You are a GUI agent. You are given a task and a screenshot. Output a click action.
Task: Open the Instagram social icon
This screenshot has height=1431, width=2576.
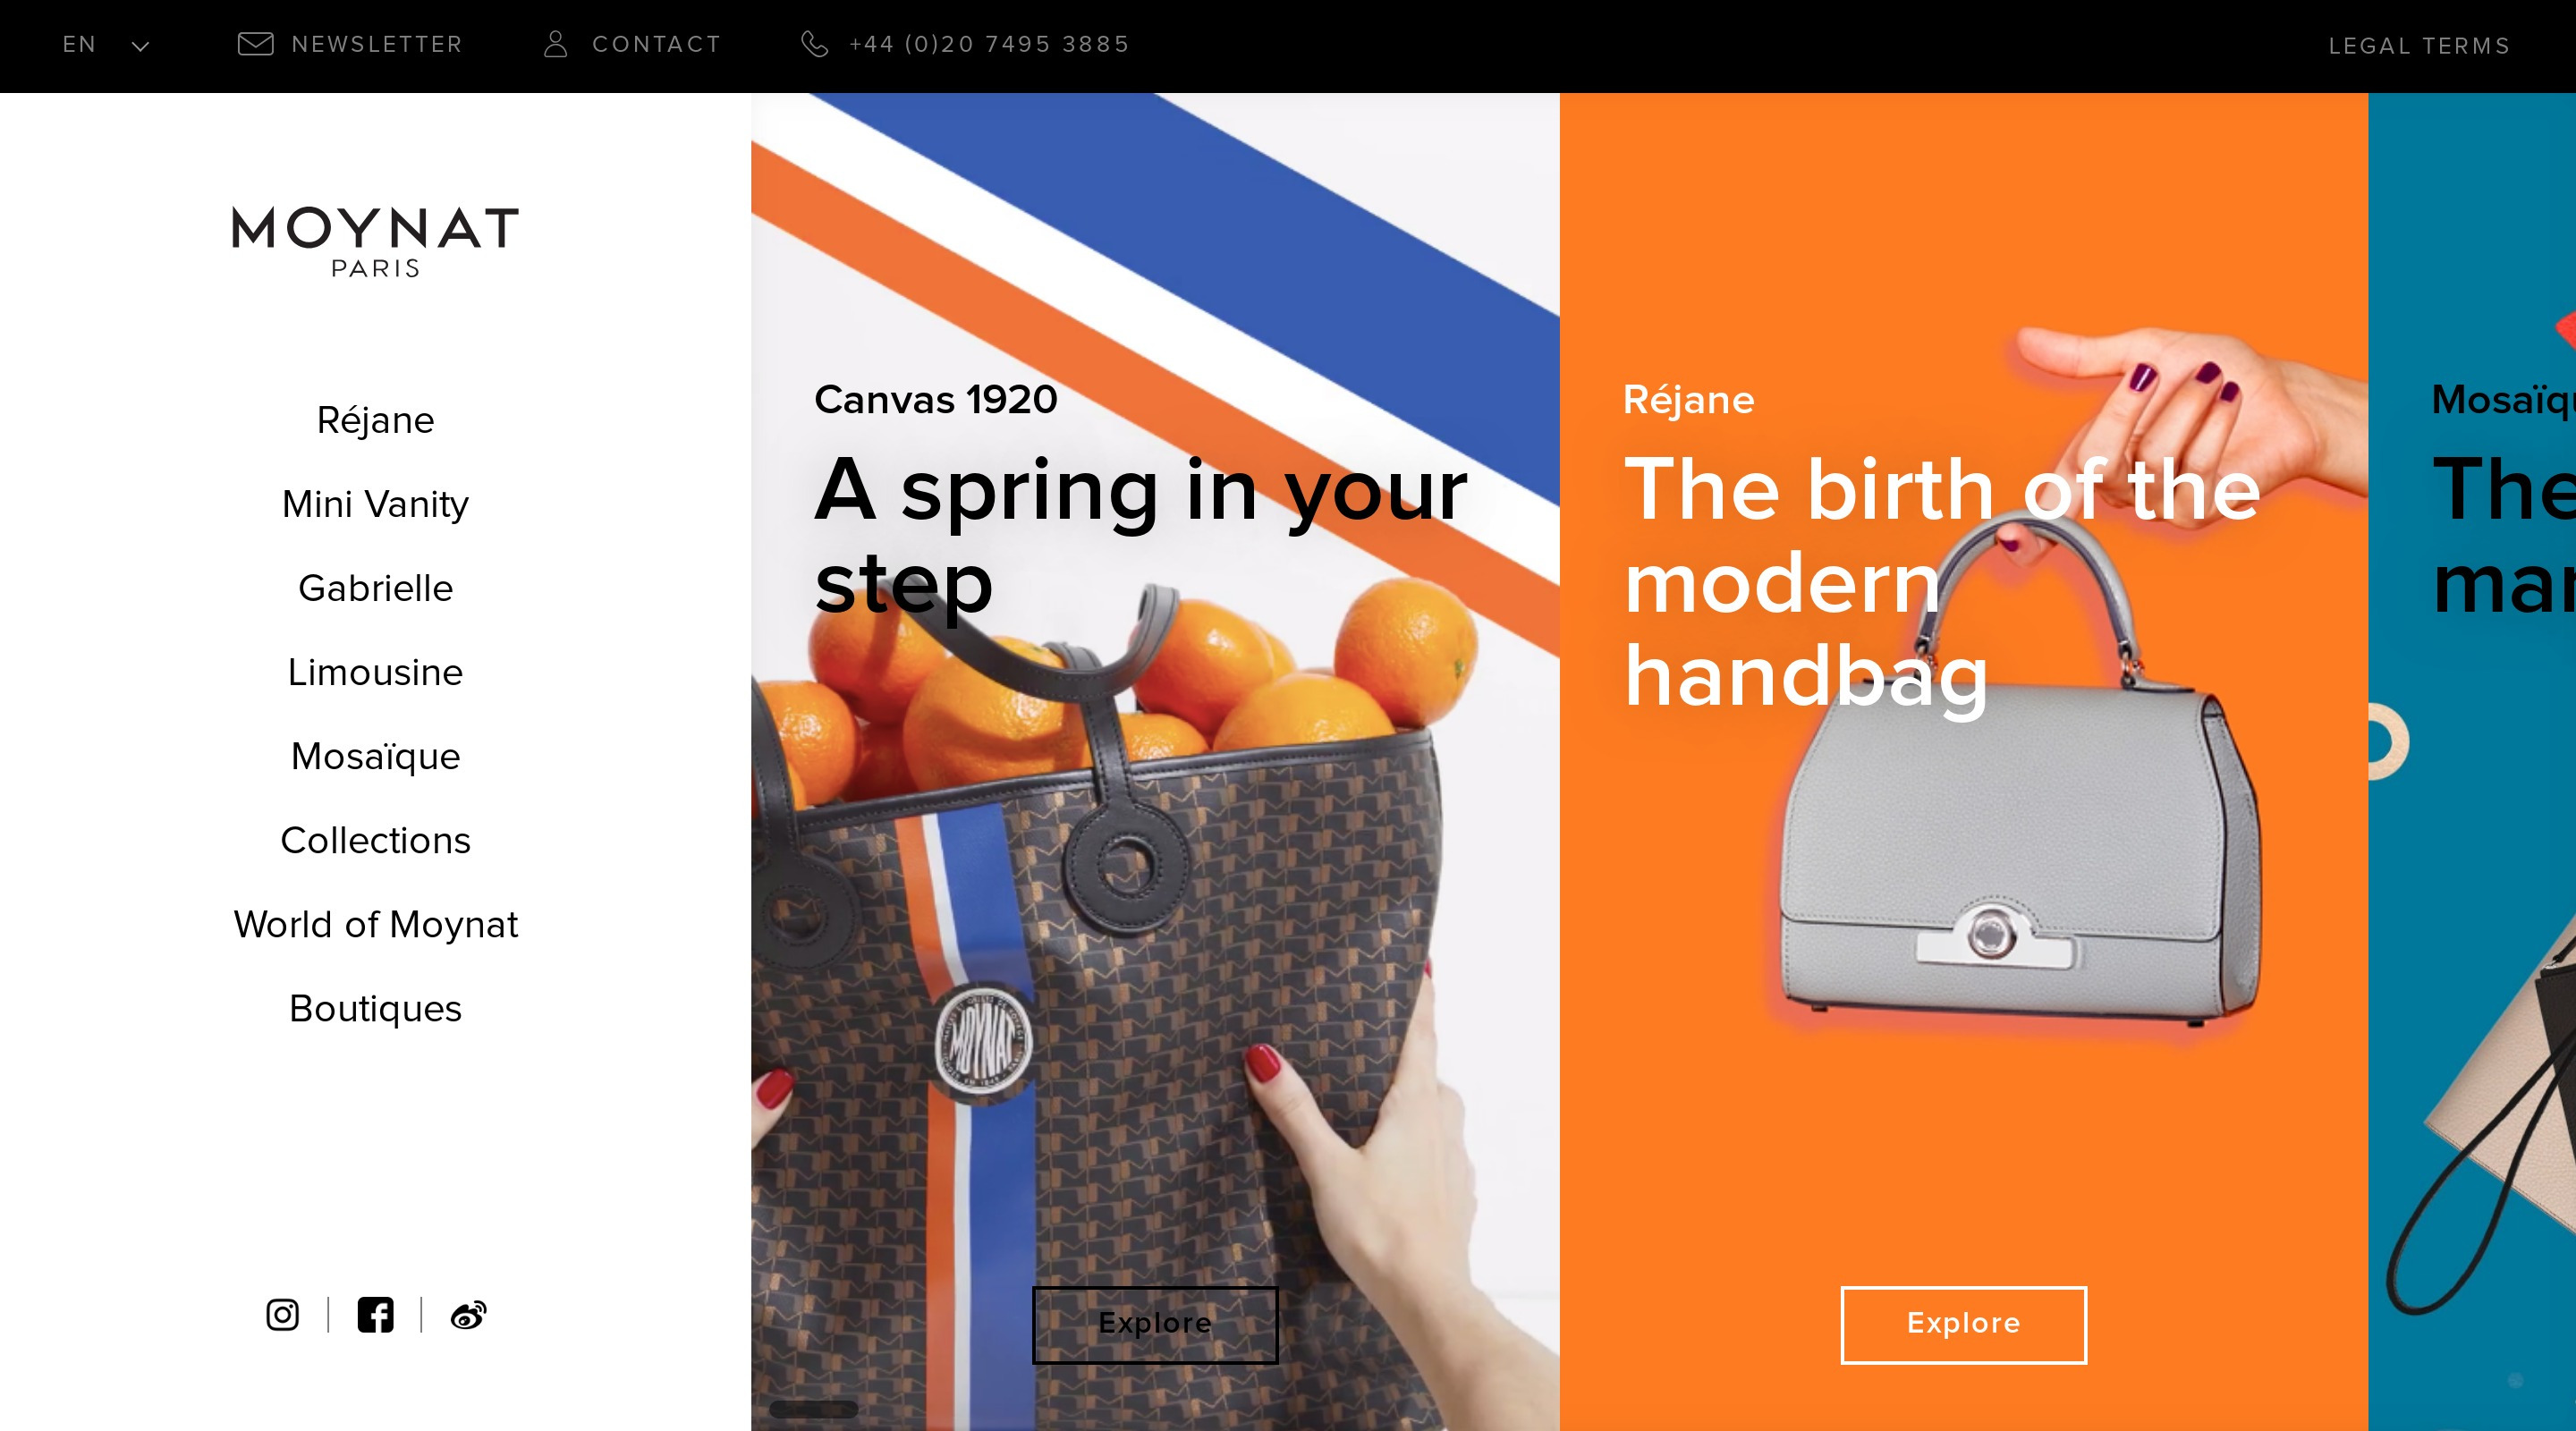tap(283, 1314)
